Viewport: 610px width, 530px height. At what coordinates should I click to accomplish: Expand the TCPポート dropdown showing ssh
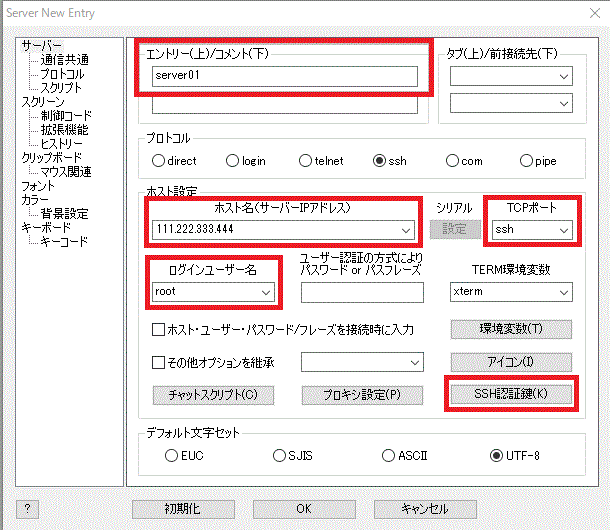[564, 230]
